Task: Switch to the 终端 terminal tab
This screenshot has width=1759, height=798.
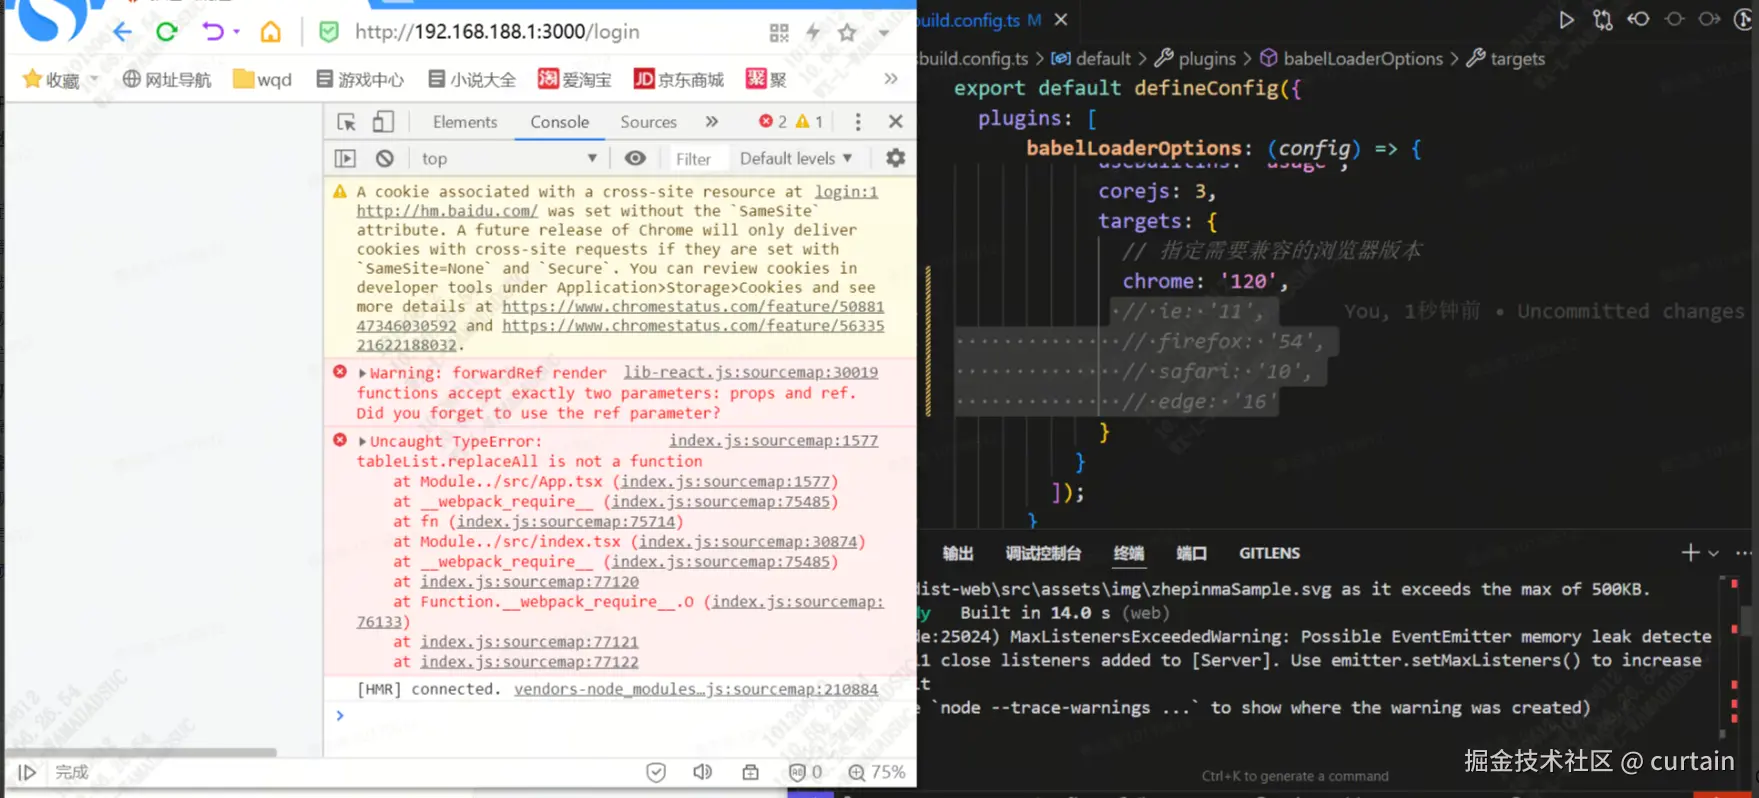Action: click(x=1128, y=553)
